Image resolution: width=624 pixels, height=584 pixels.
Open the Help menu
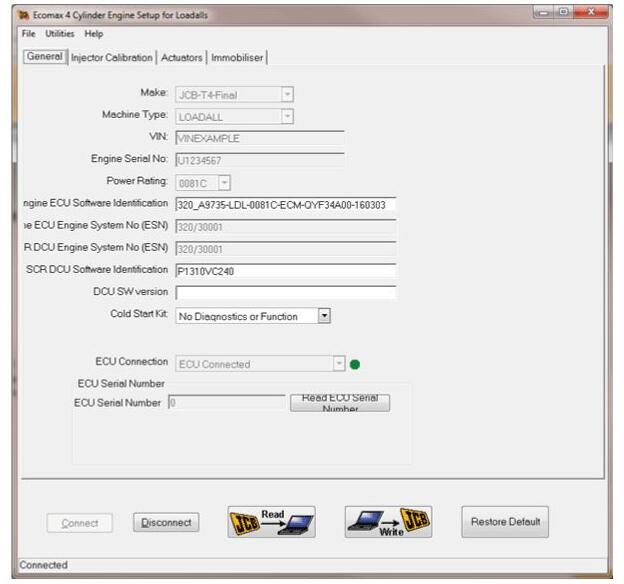click(94, 34)
